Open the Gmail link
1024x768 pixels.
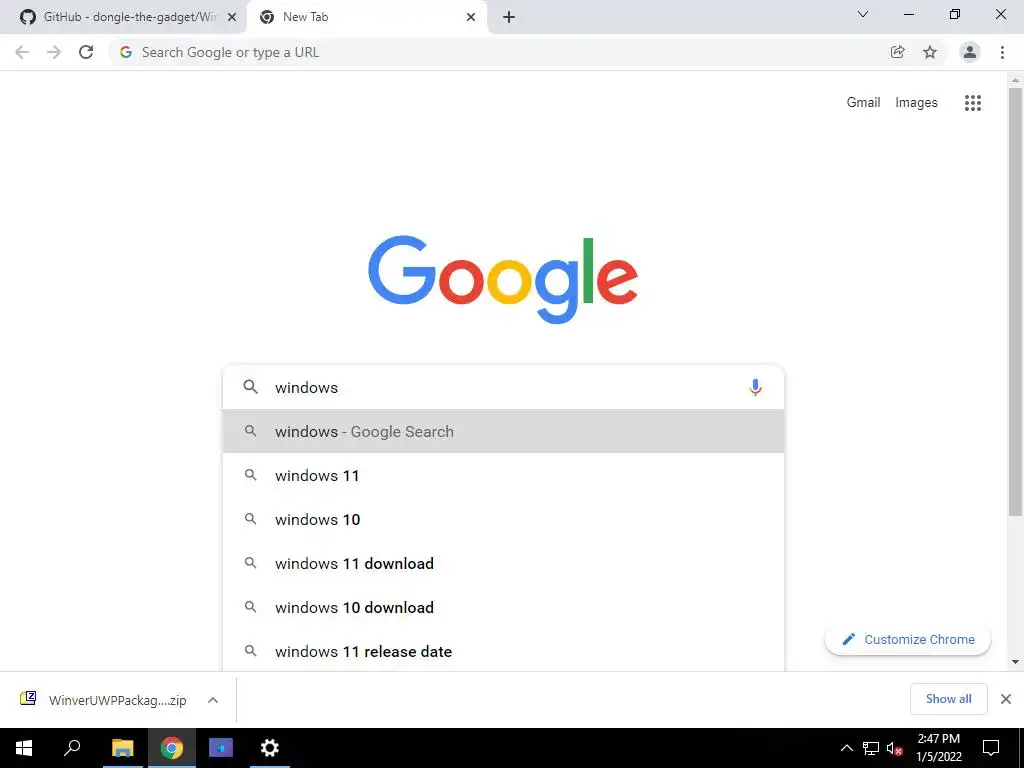pos(863,103)
